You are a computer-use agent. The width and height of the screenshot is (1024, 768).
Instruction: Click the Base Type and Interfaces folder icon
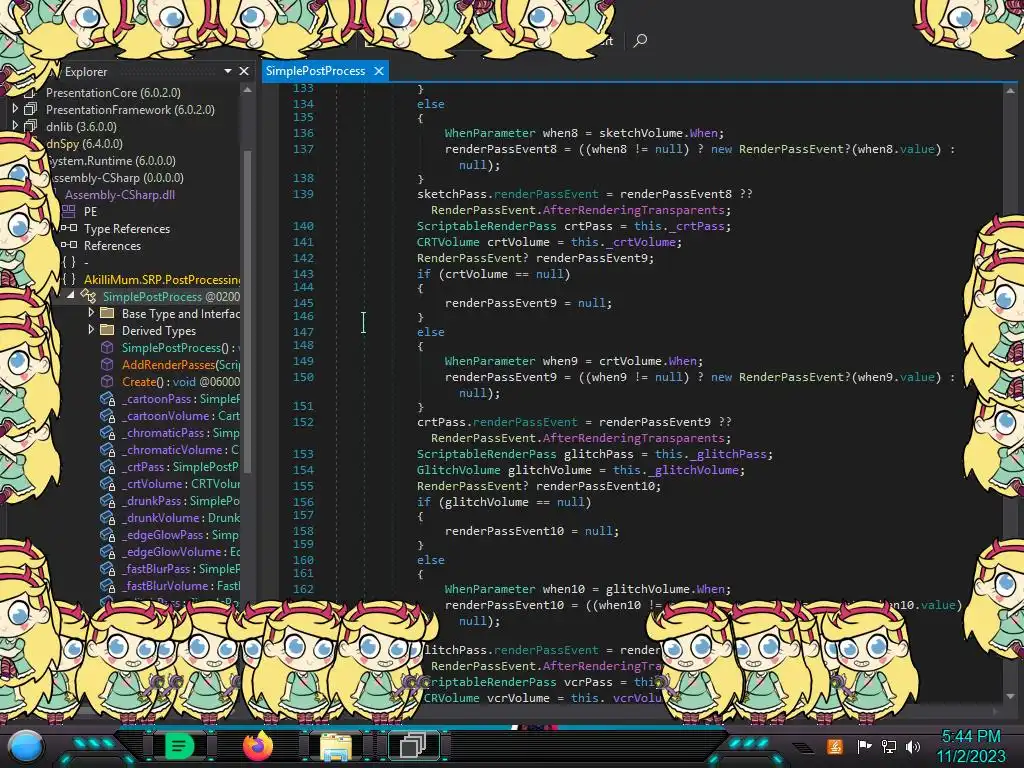click(x=107, y=313)
